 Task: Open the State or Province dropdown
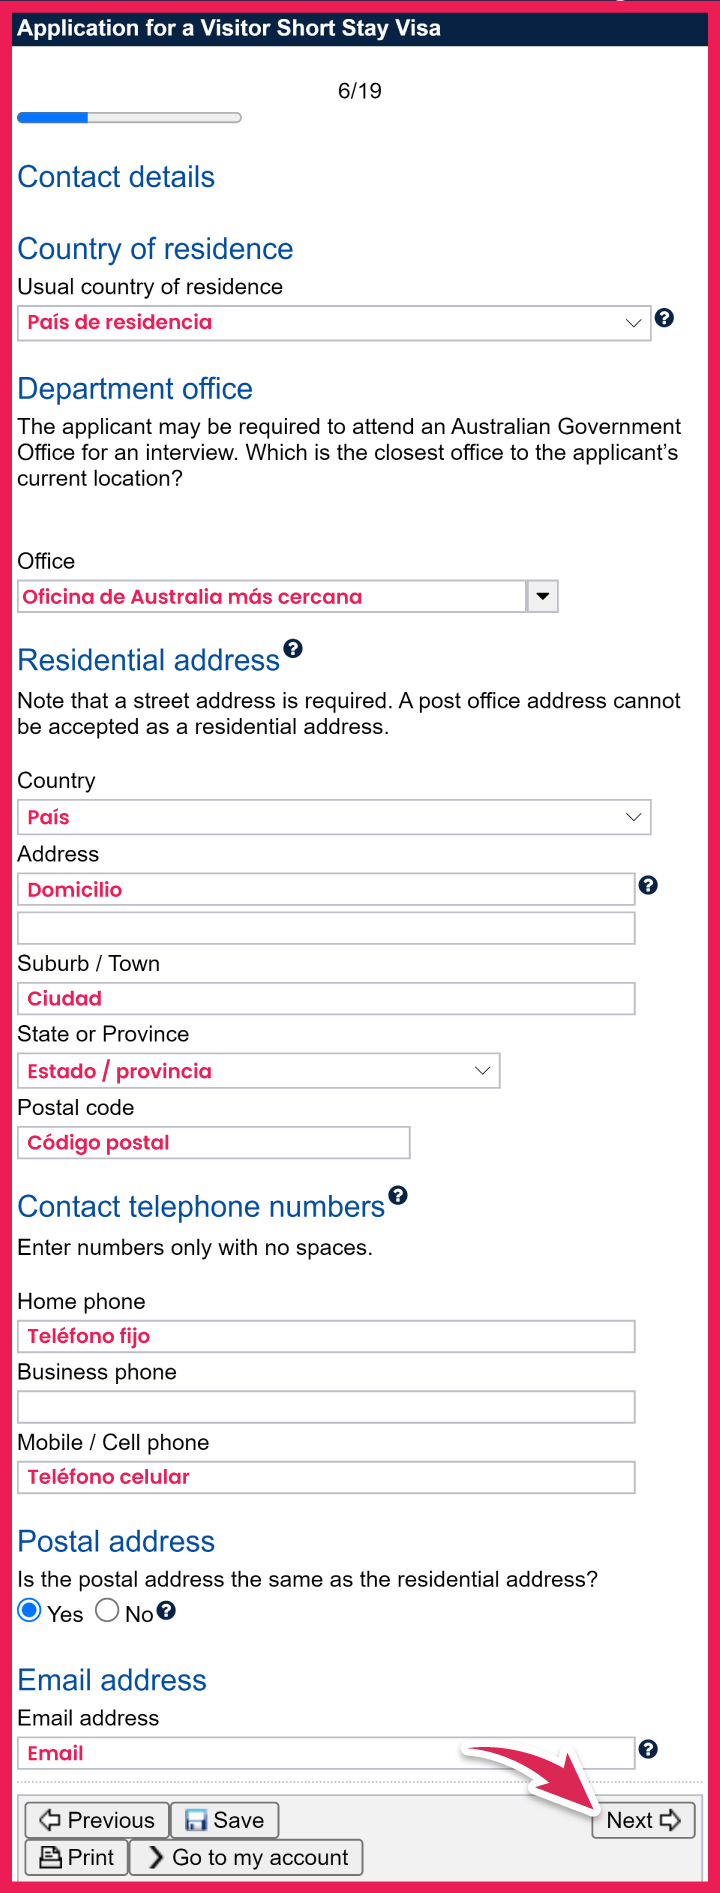258,1071
